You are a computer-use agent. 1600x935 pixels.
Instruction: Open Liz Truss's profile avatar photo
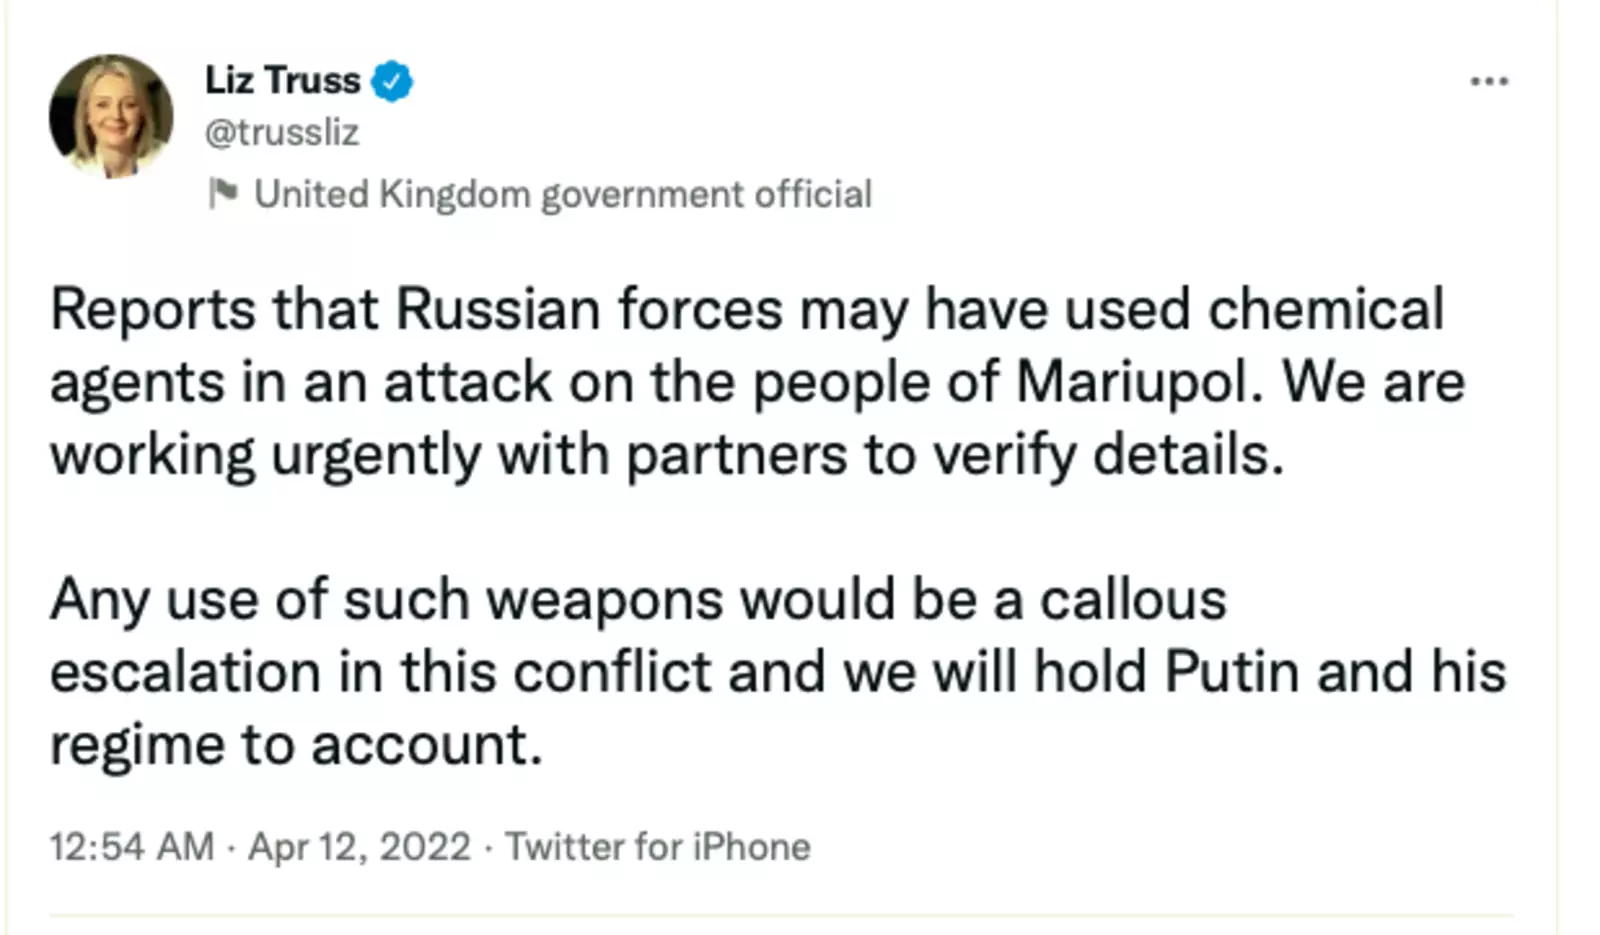coord(111,116)
